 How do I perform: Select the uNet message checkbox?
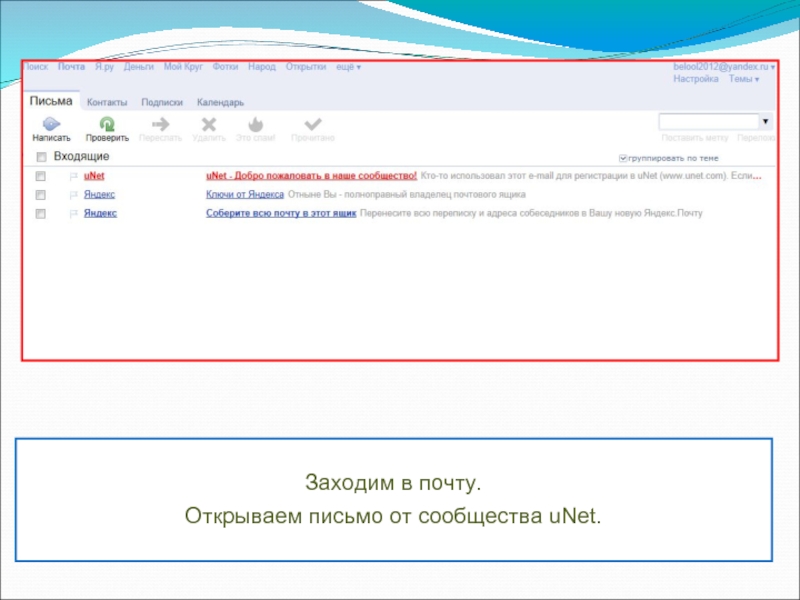click(x=40, y=176)
